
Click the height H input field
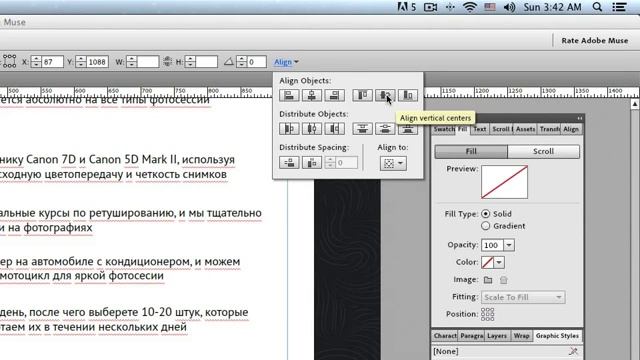207,62
